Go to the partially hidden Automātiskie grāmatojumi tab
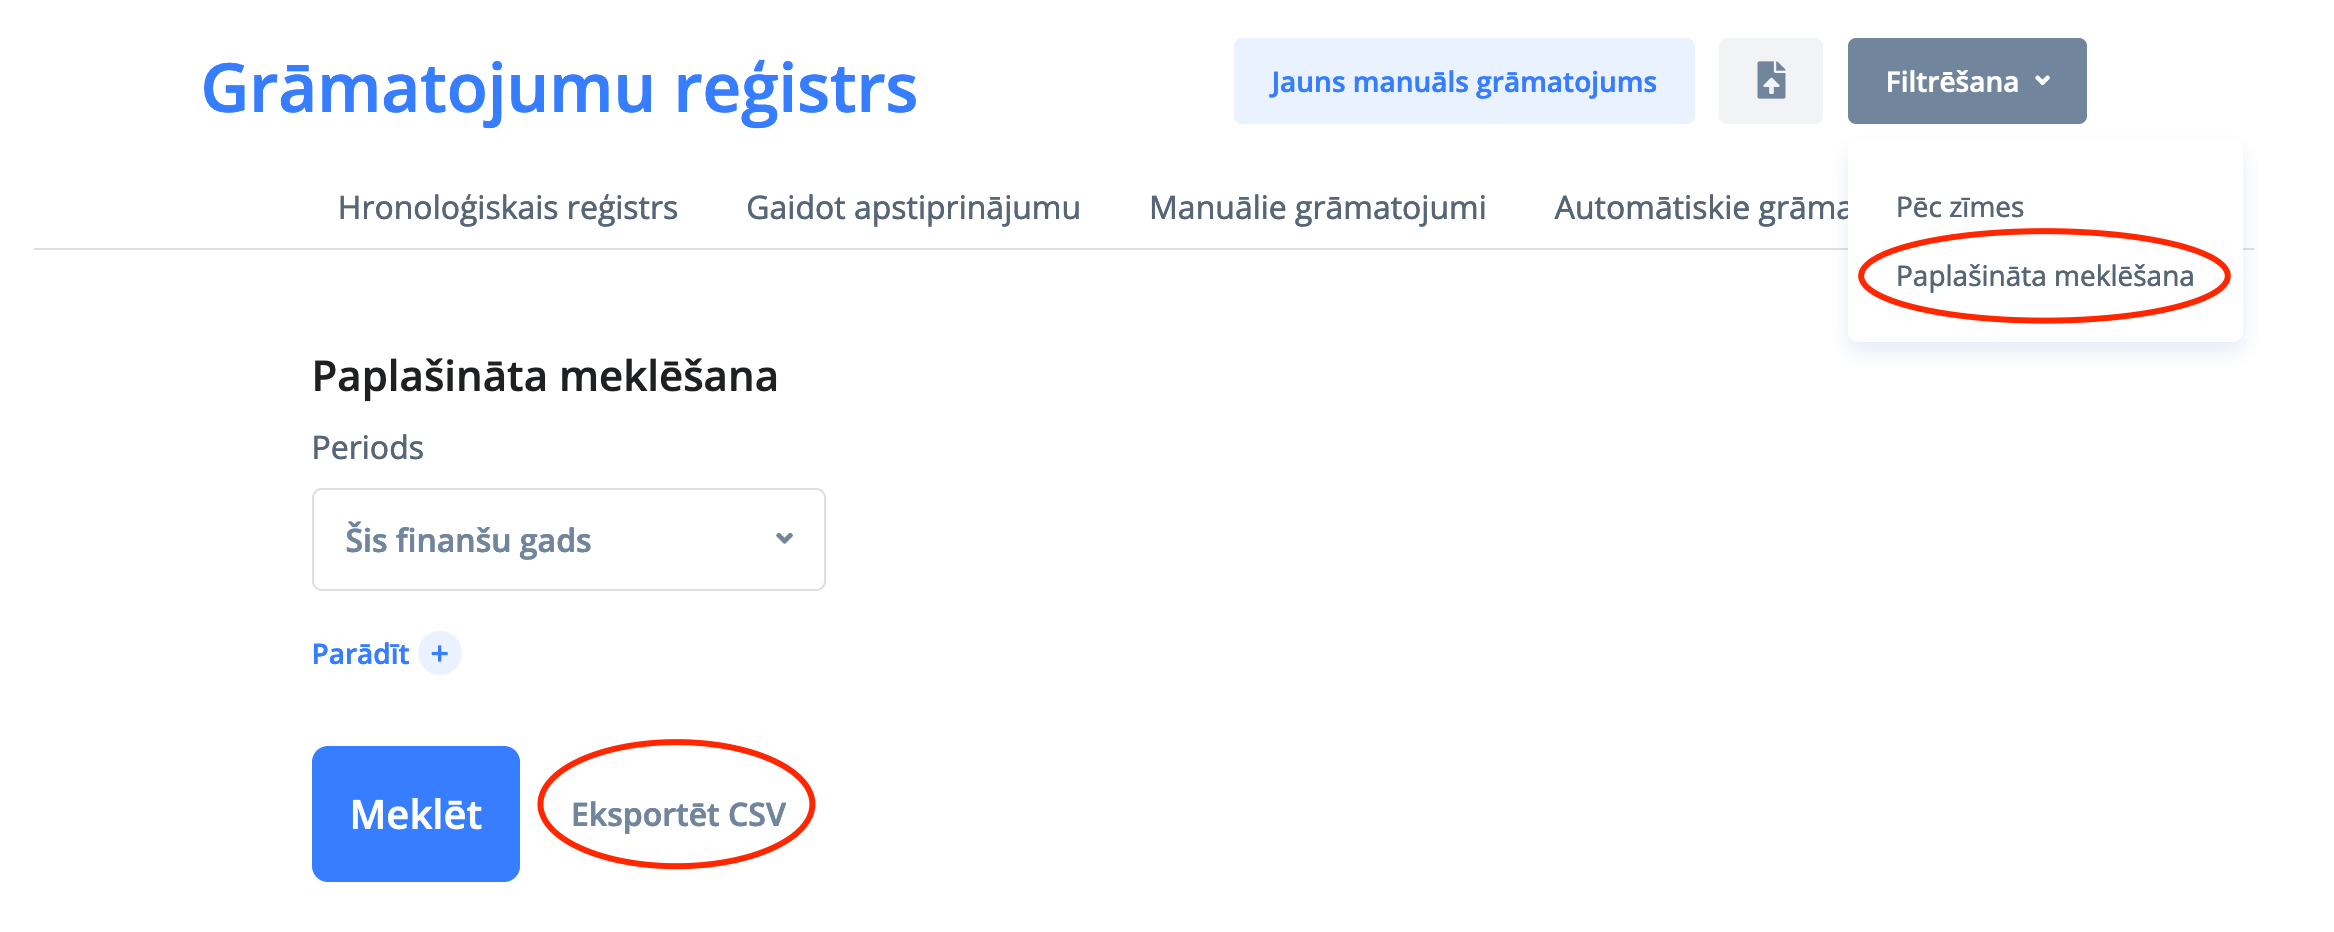The height and width of the screenshot is (932, 2334). (1700, 208)
